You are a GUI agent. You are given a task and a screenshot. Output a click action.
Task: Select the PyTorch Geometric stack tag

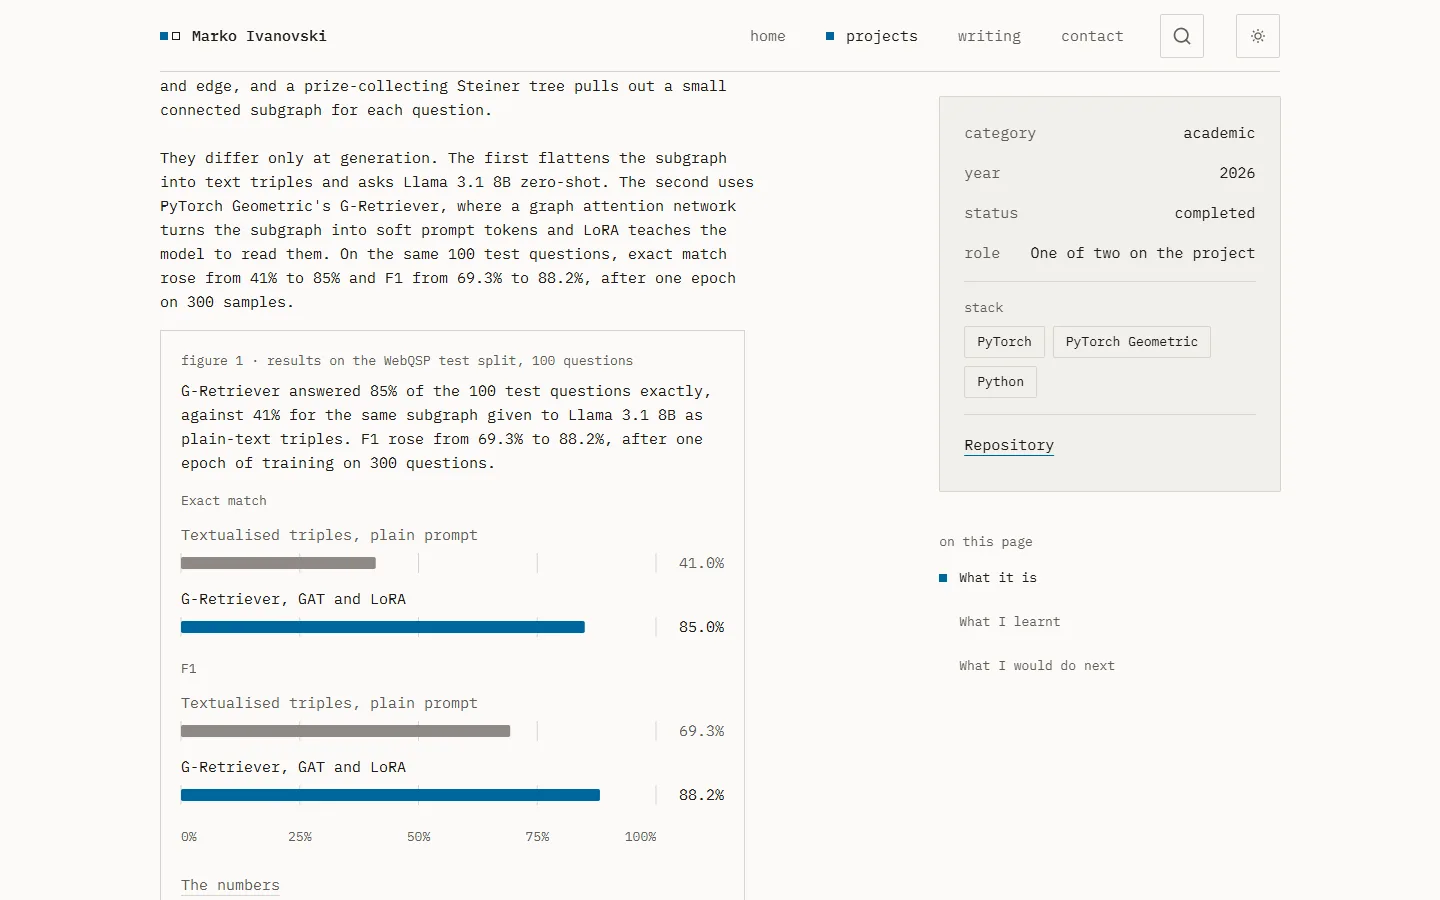pyautogui.click(x=1131, y=342)
